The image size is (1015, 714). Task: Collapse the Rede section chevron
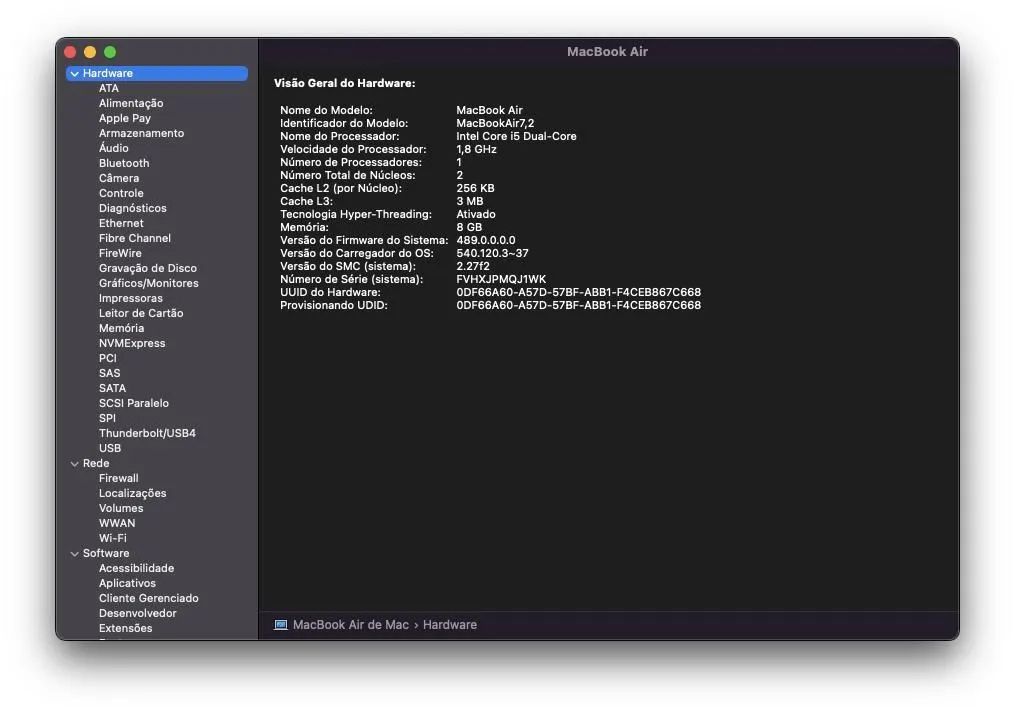tap(74, 463)
